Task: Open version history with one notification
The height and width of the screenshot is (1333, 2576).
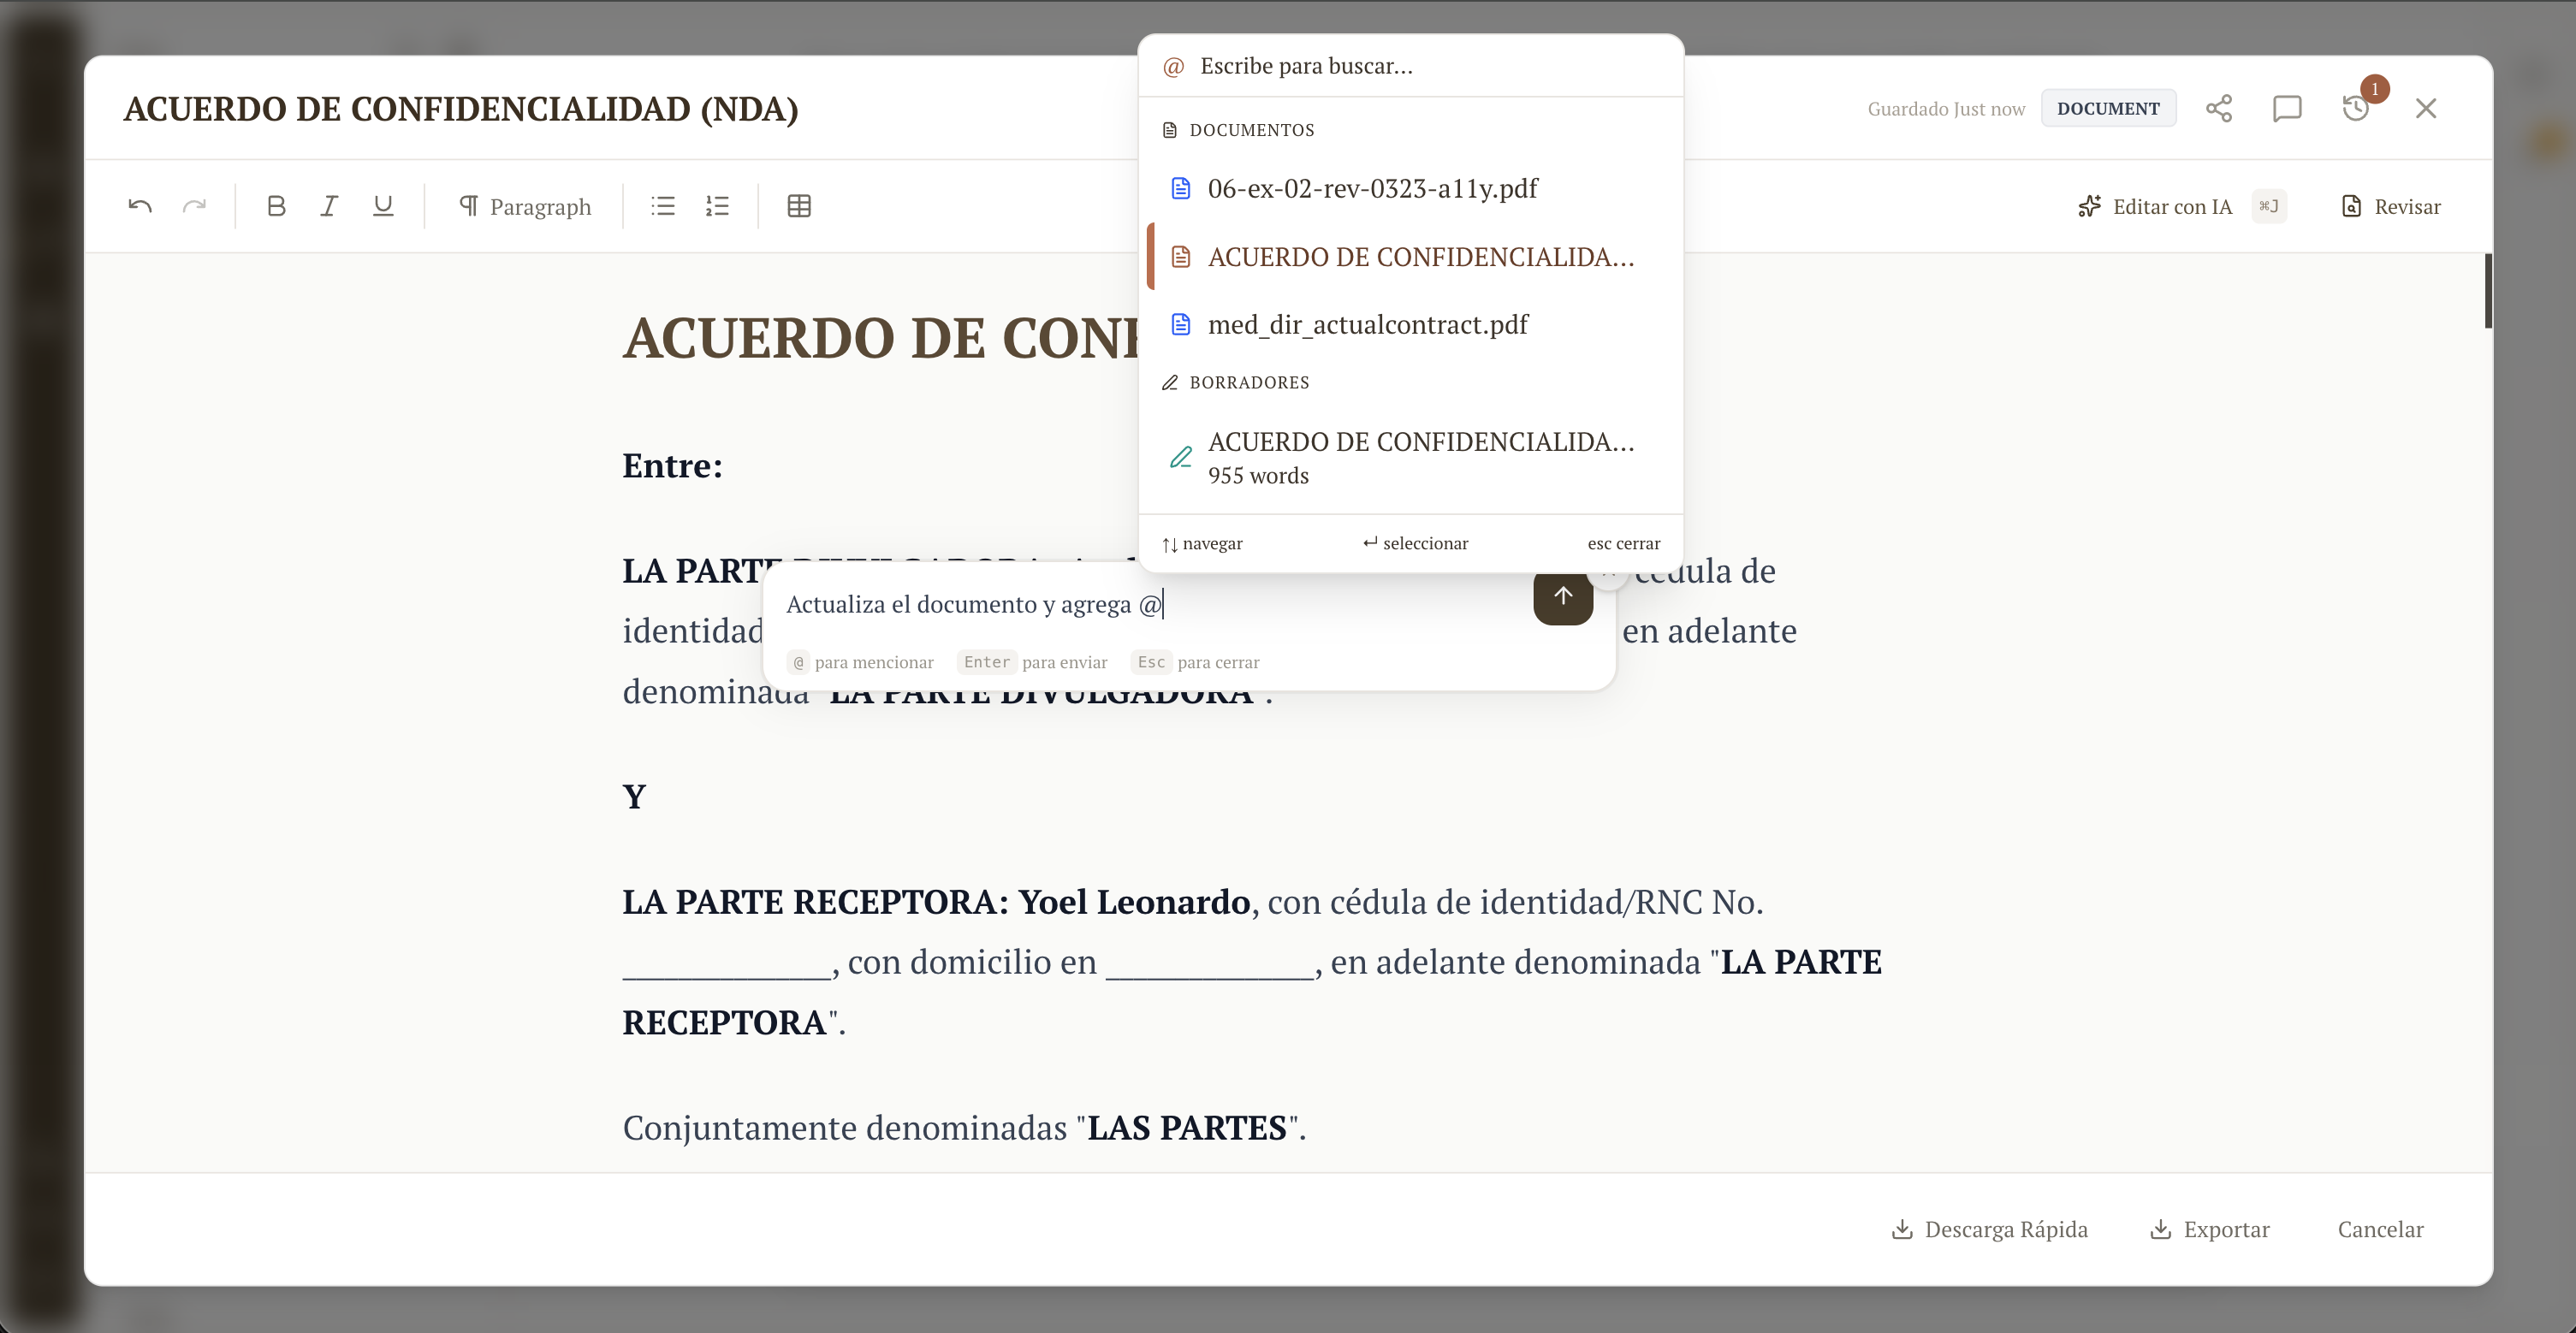Action: (x=2357, y=108)
